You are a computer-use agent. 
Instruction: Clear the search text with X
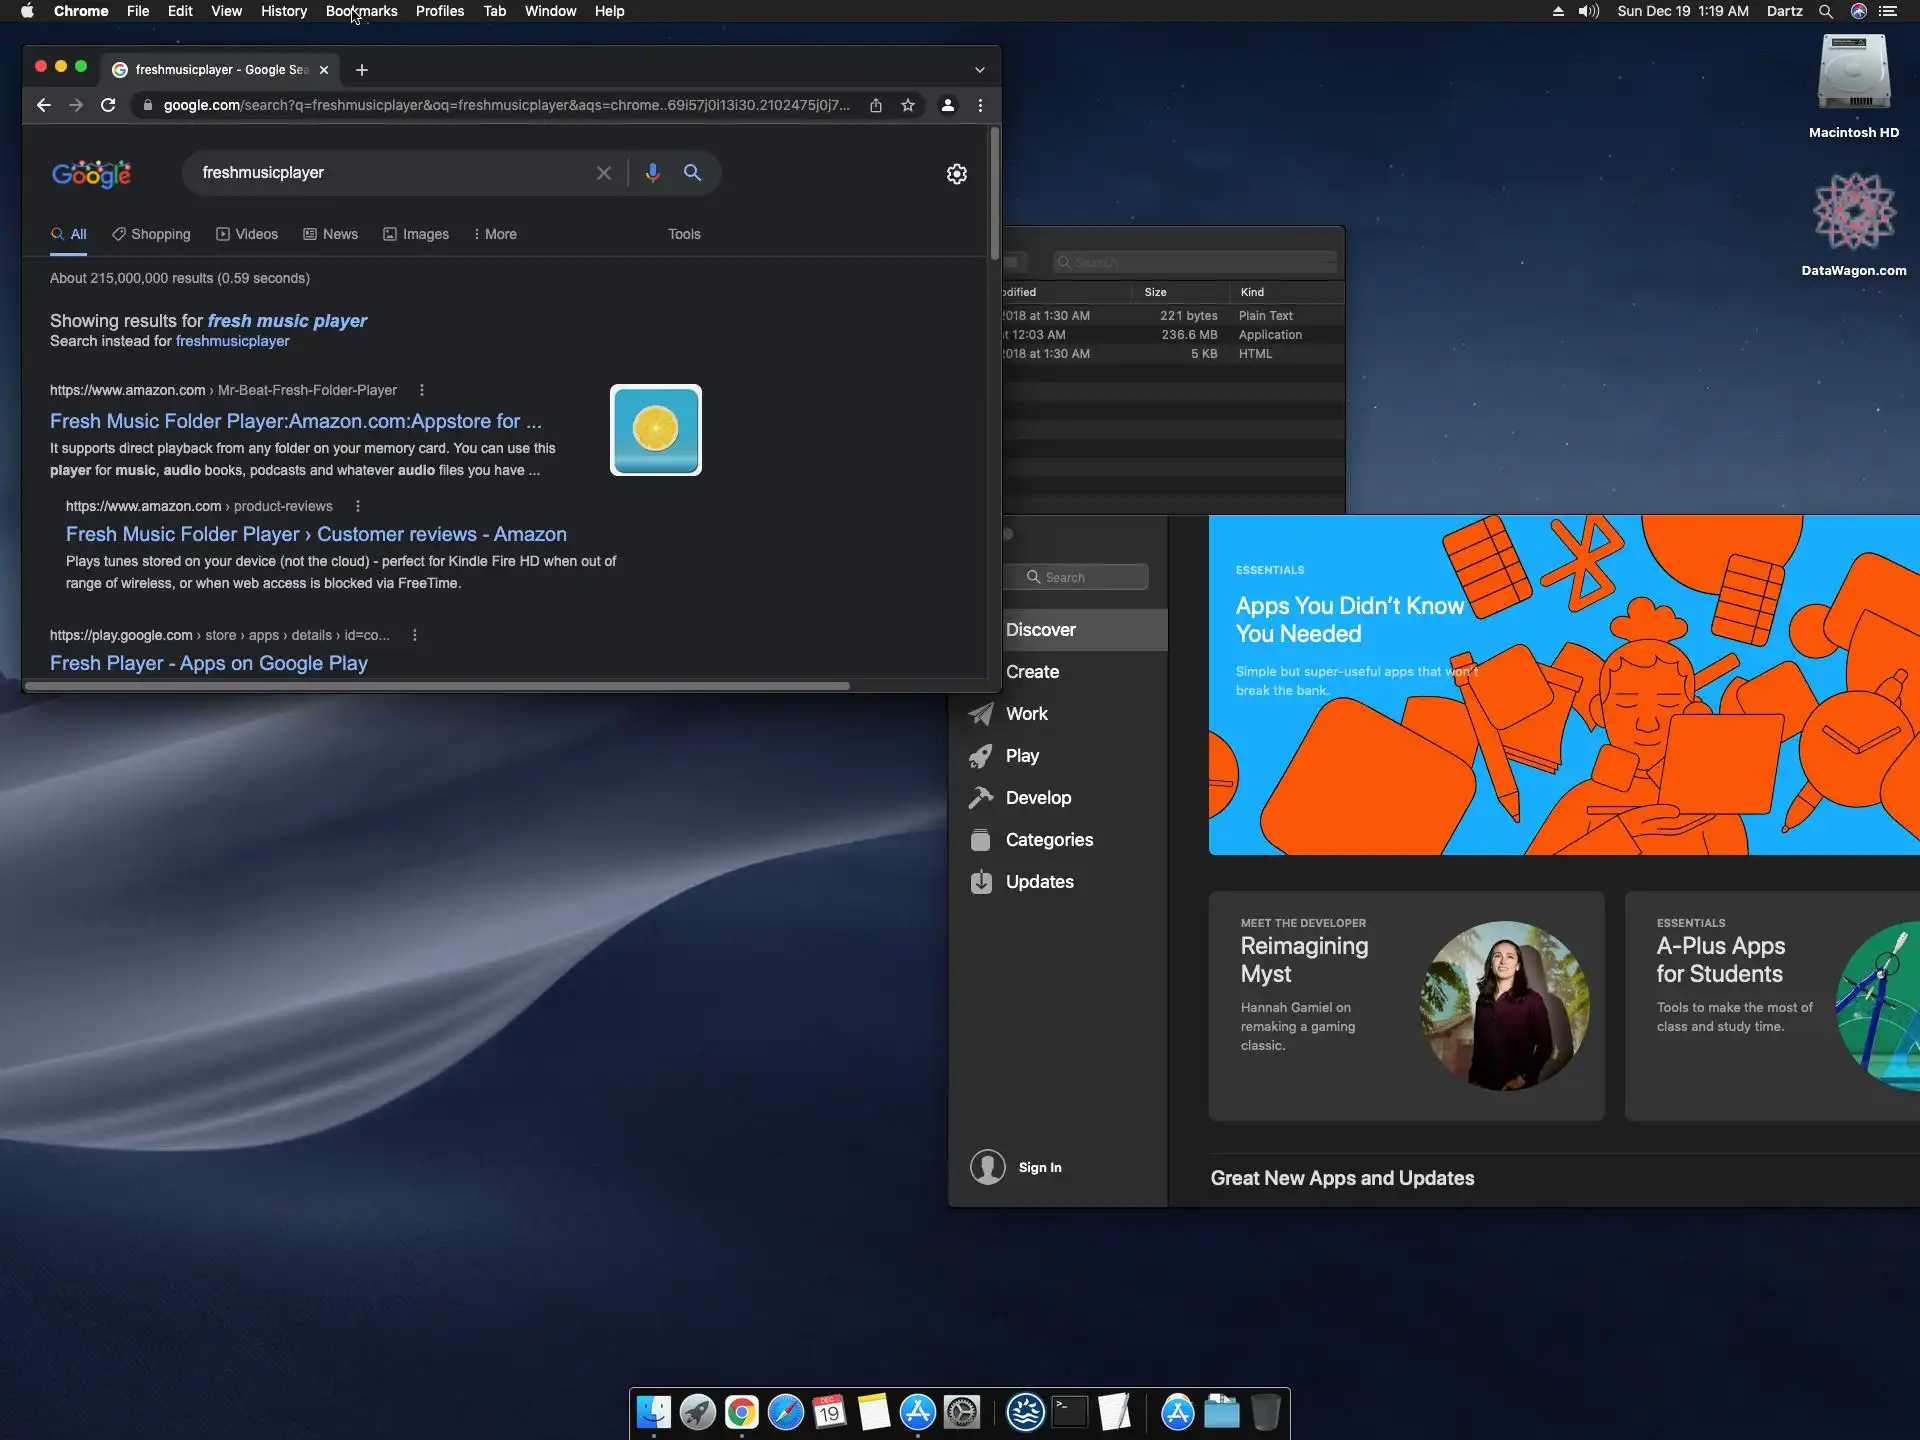[x=604, y=173]
